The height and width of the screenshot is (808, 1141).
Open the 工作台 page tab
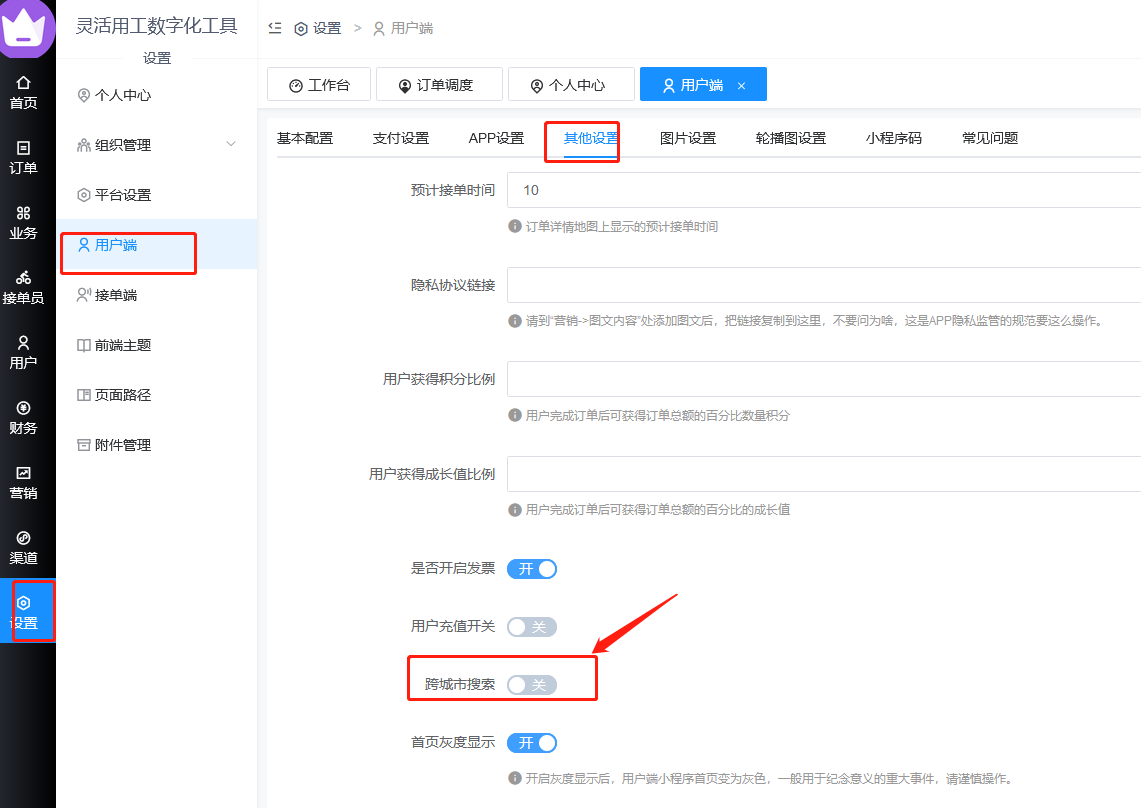pos(319,84)
